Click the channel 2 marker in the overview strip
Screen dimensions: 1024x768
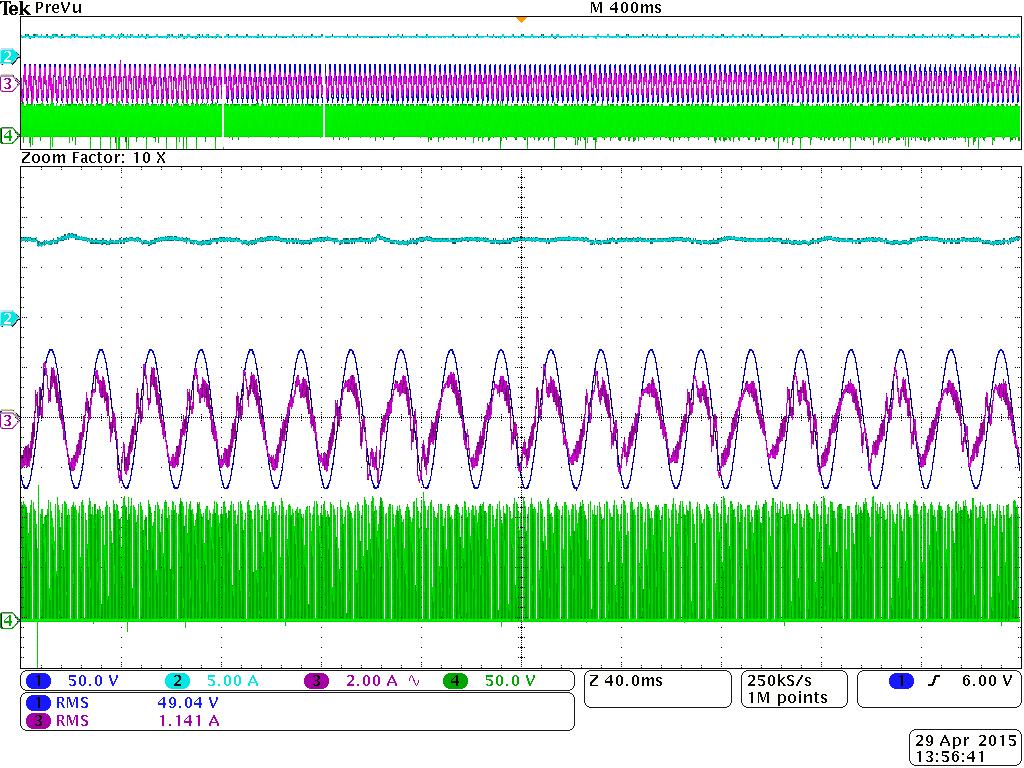point(8,57)
